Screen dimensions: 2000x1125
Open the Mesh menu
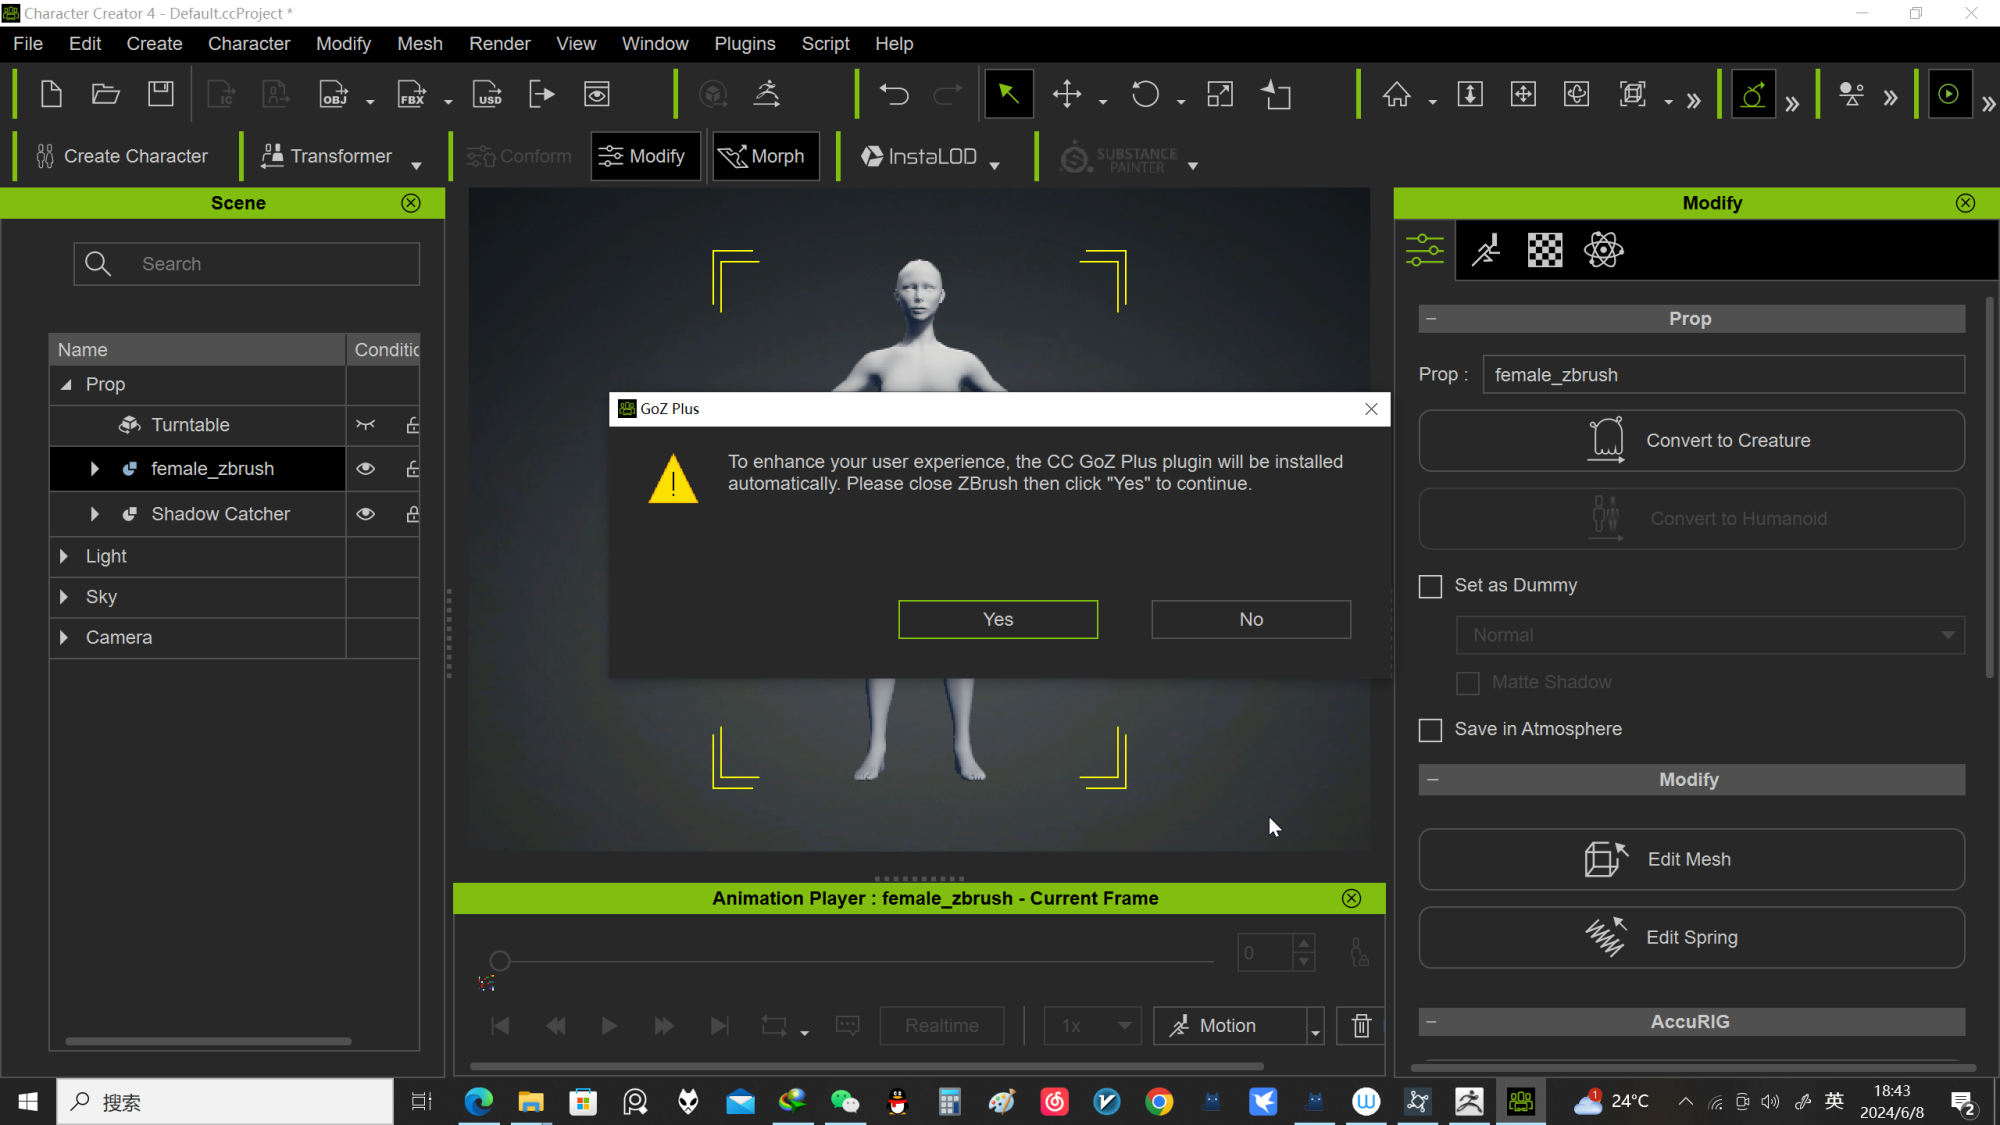[420, 44]
